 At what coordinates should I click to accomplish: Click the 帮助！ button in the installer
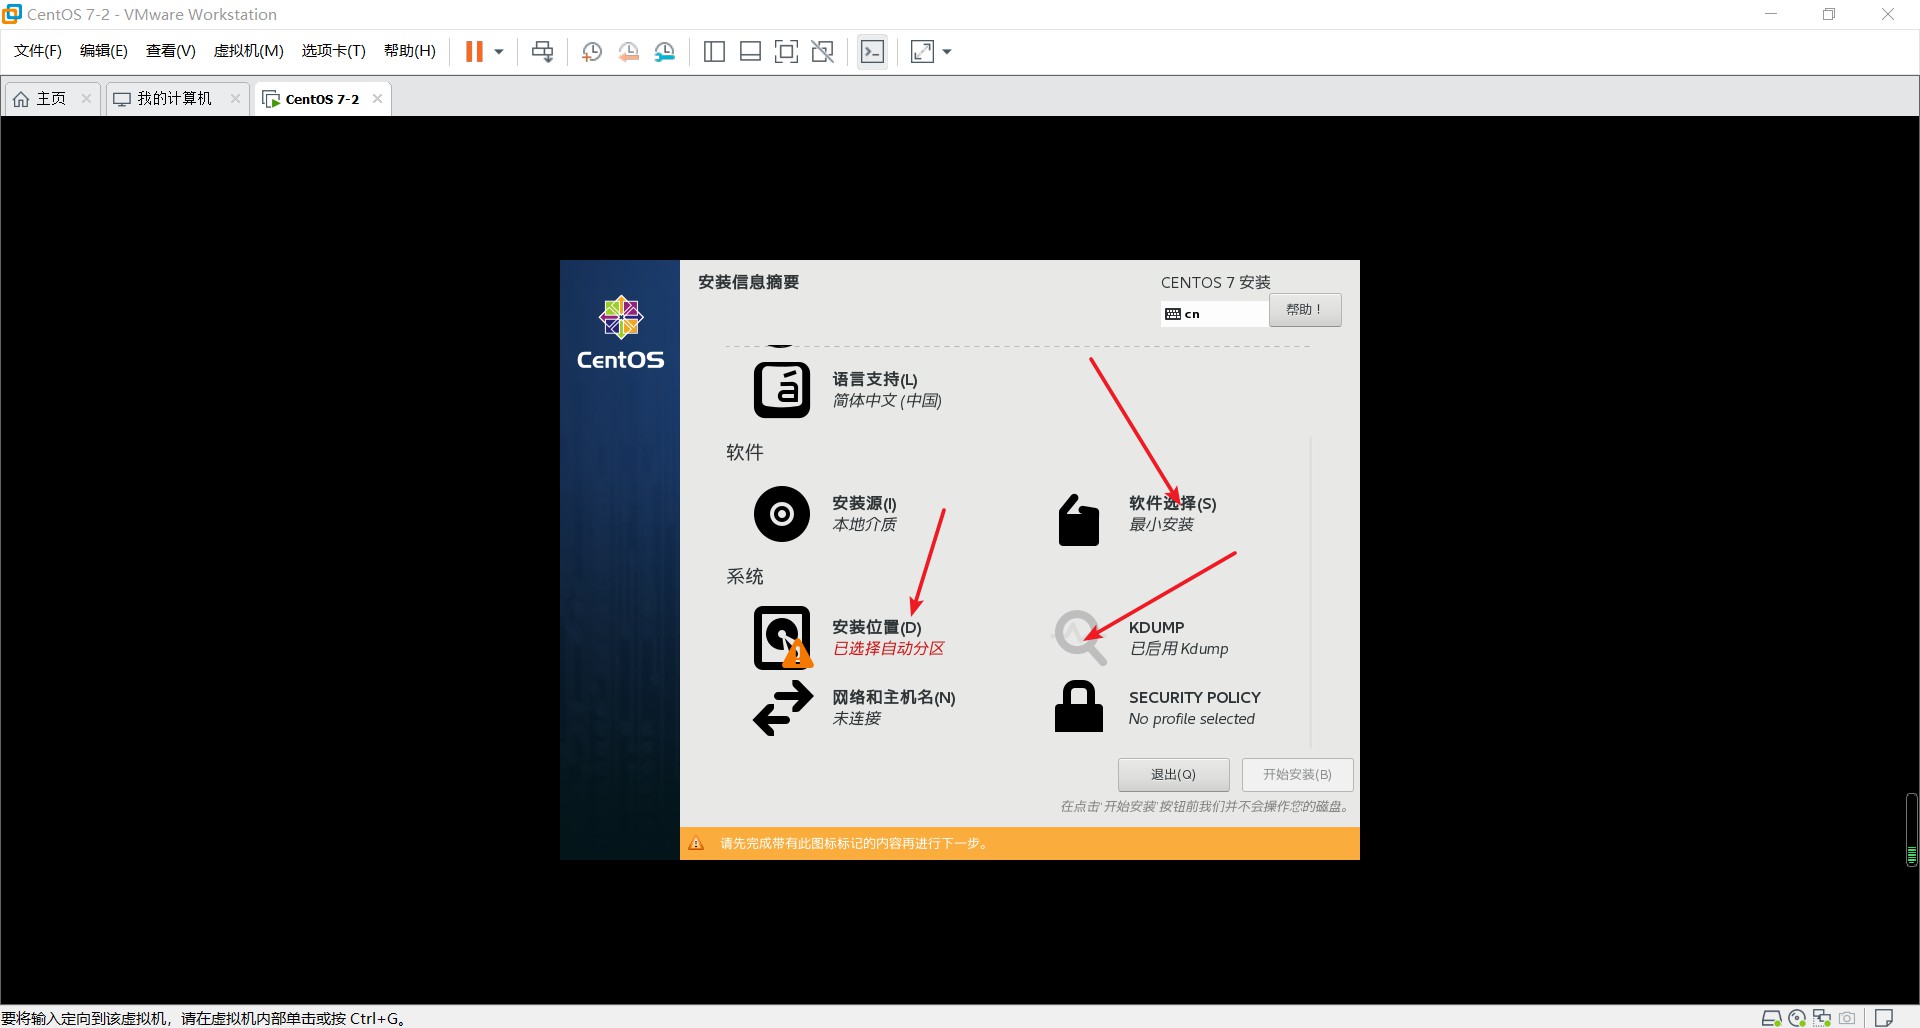[1305, 310]
